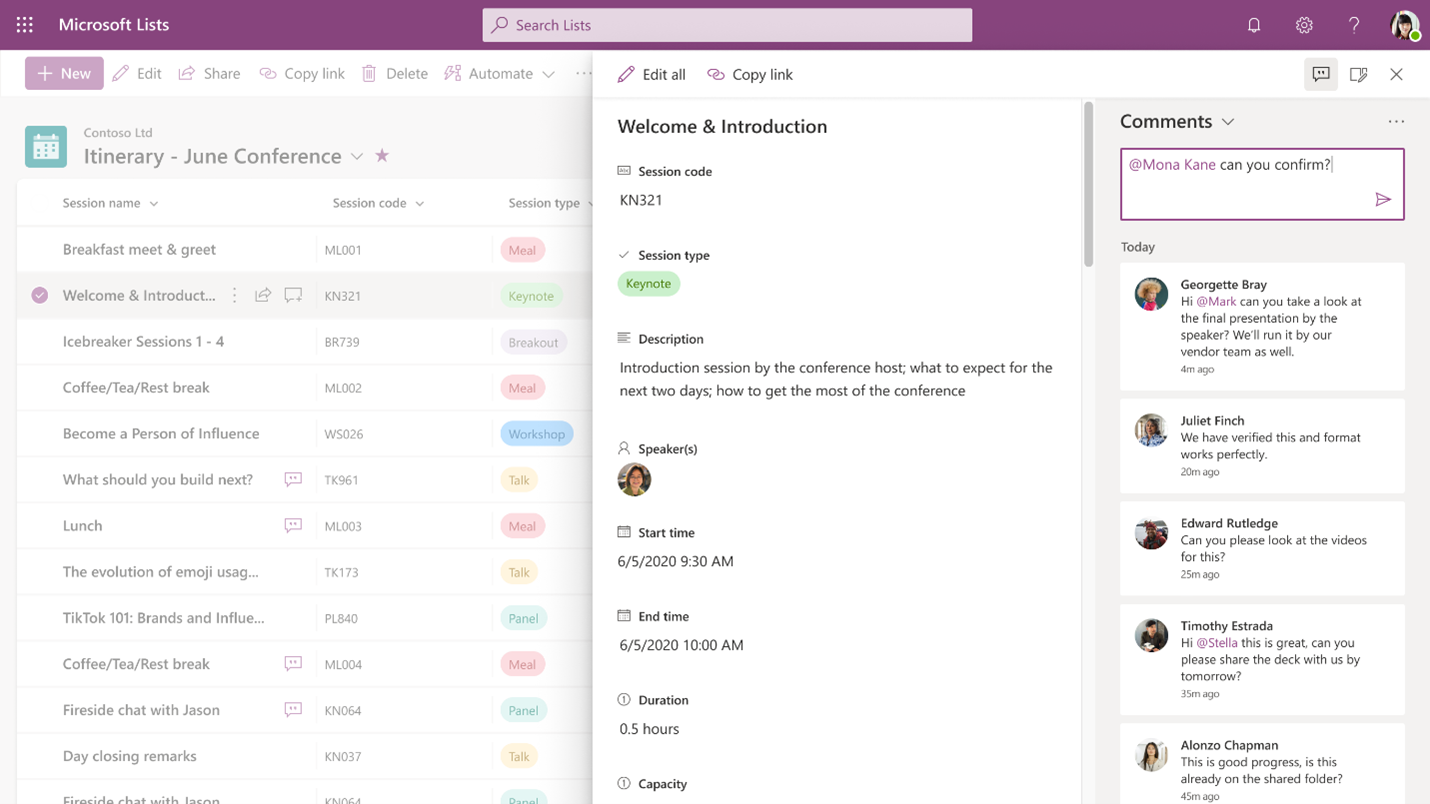Send the comment with the arrow icon
This screenshot has height=804, width=1430.
[x=1383, y=200]
